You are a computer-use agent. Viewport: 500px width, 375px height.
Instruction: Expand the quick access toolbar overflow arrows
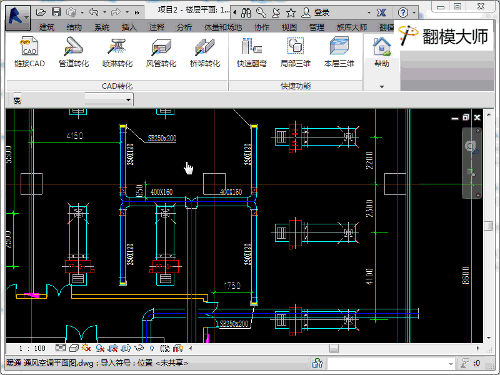[x=137, y=13]
